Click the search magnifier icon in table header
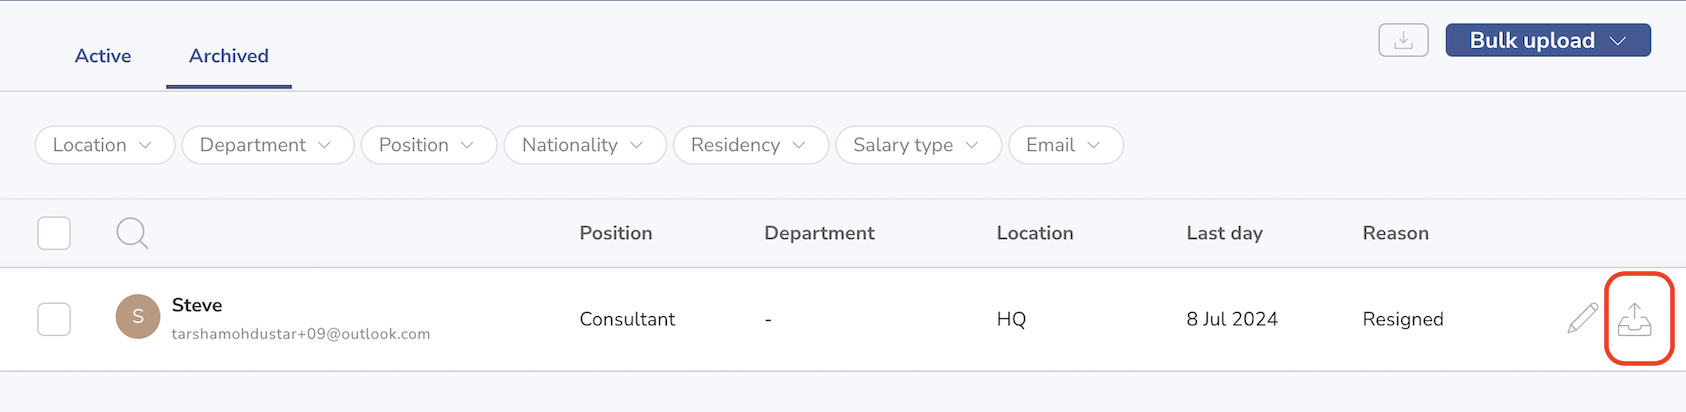 (132, 234)
